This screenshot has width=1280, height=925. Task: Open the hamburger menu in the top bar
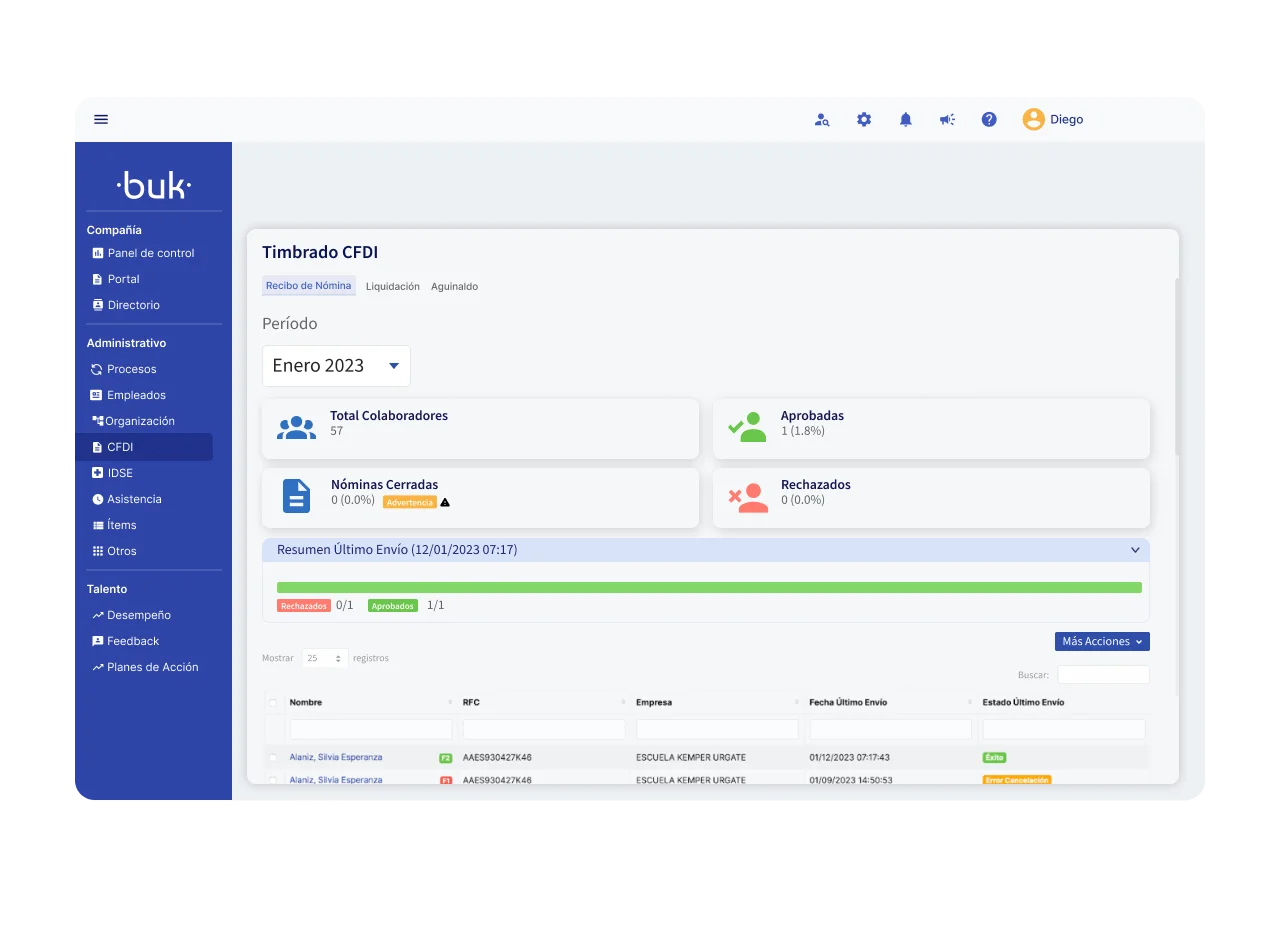coord(101,119)
